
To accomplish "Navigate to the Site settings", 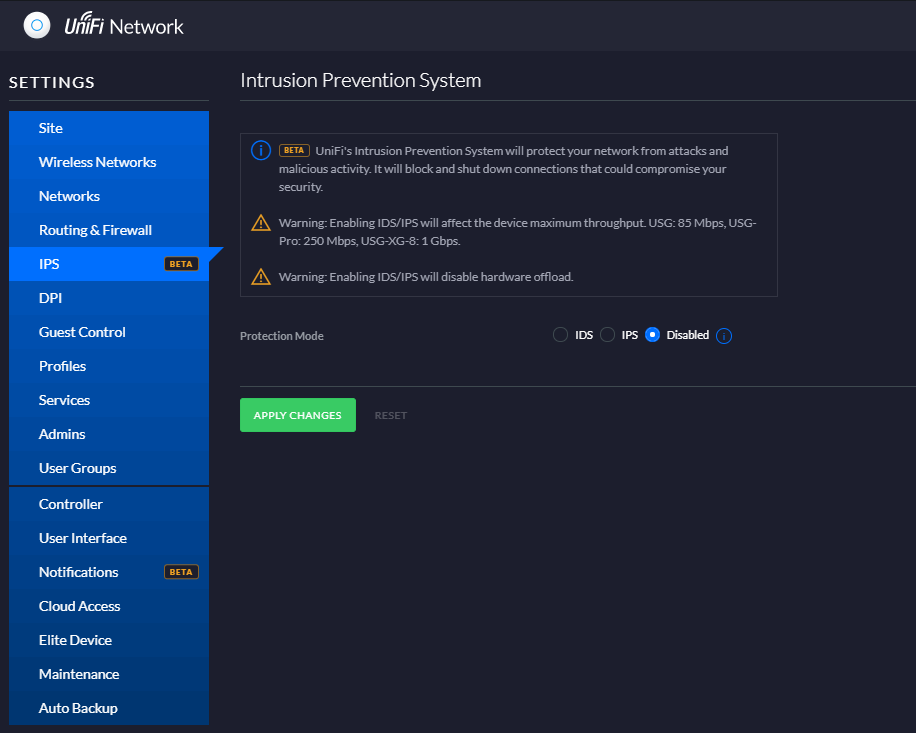I will (51, 128).
